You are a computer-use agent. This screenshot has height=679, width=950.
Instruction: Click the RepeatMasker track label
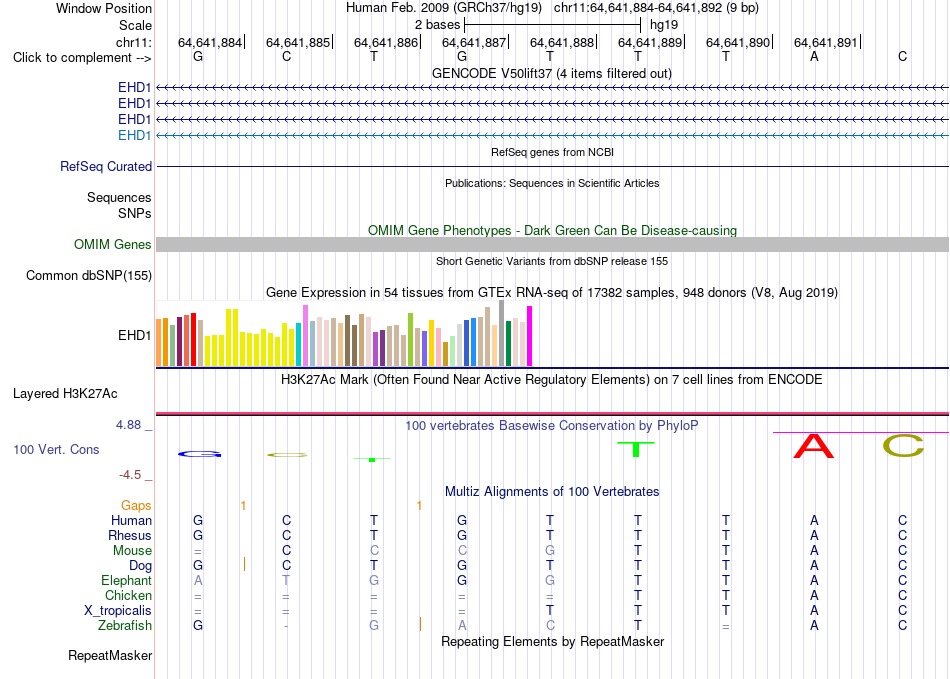point(110,655)
